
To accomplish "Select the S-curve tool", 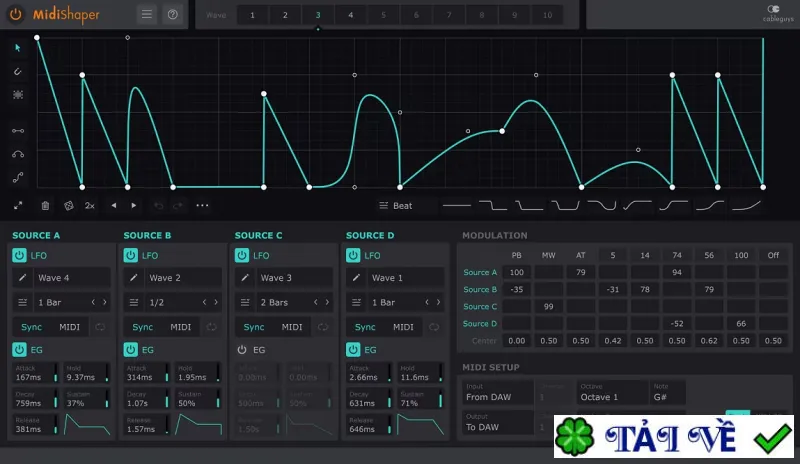I will 18,178.
